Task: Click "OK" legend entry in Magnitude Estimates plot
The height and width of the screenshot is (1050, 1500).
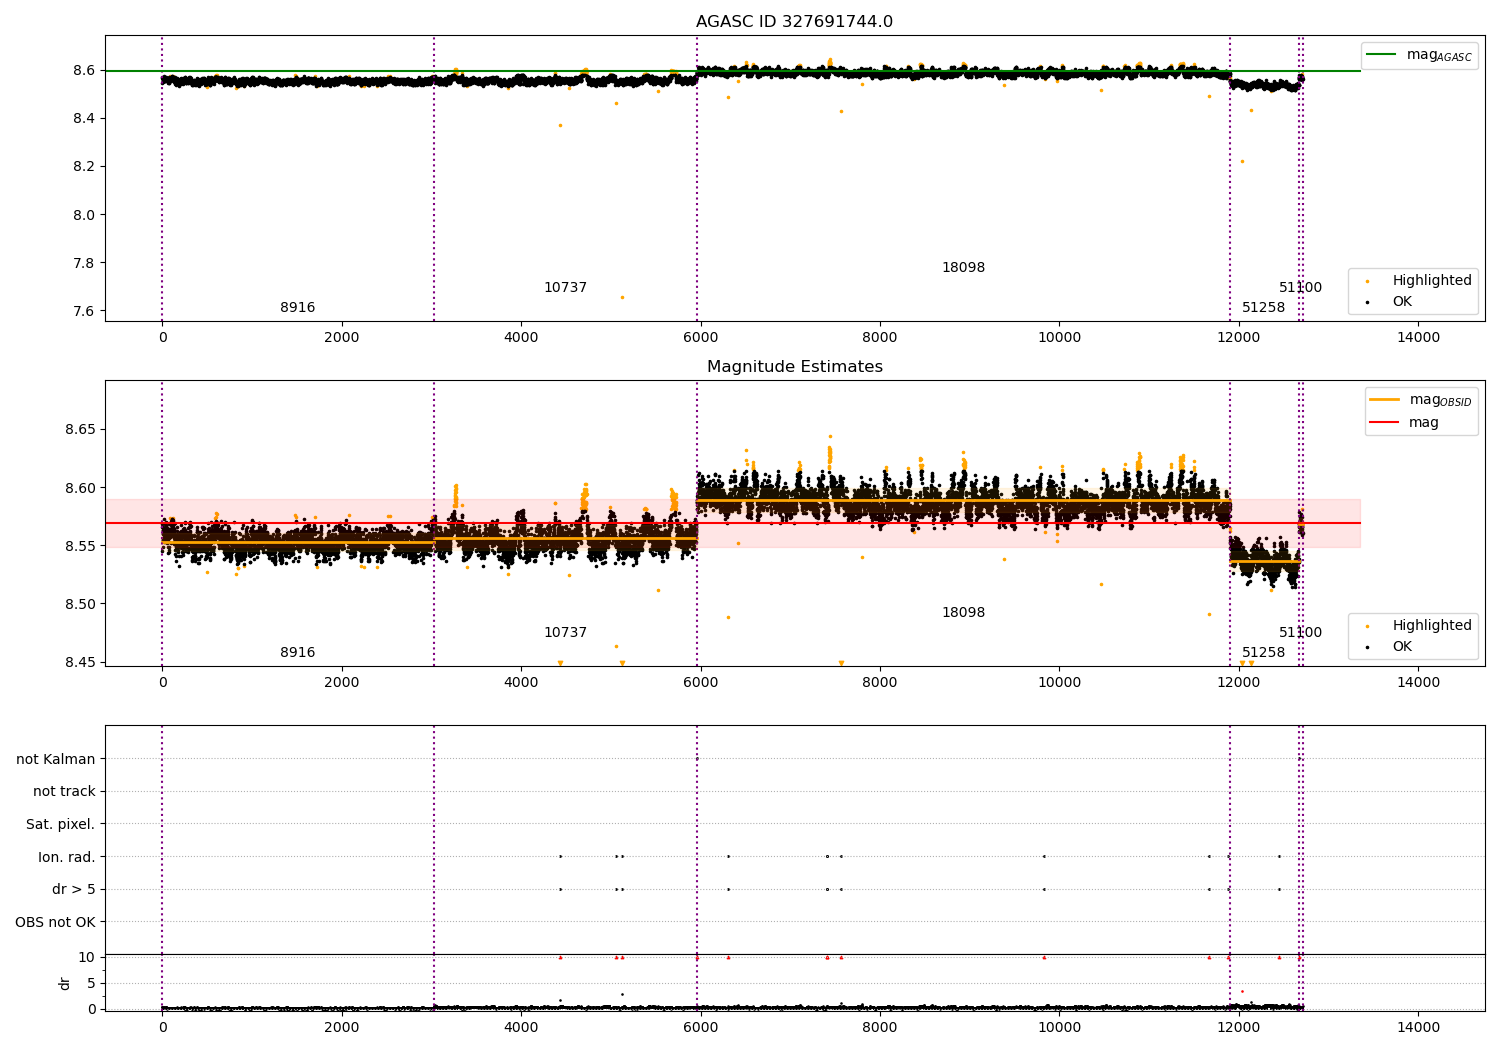Action: (1390, 646)
